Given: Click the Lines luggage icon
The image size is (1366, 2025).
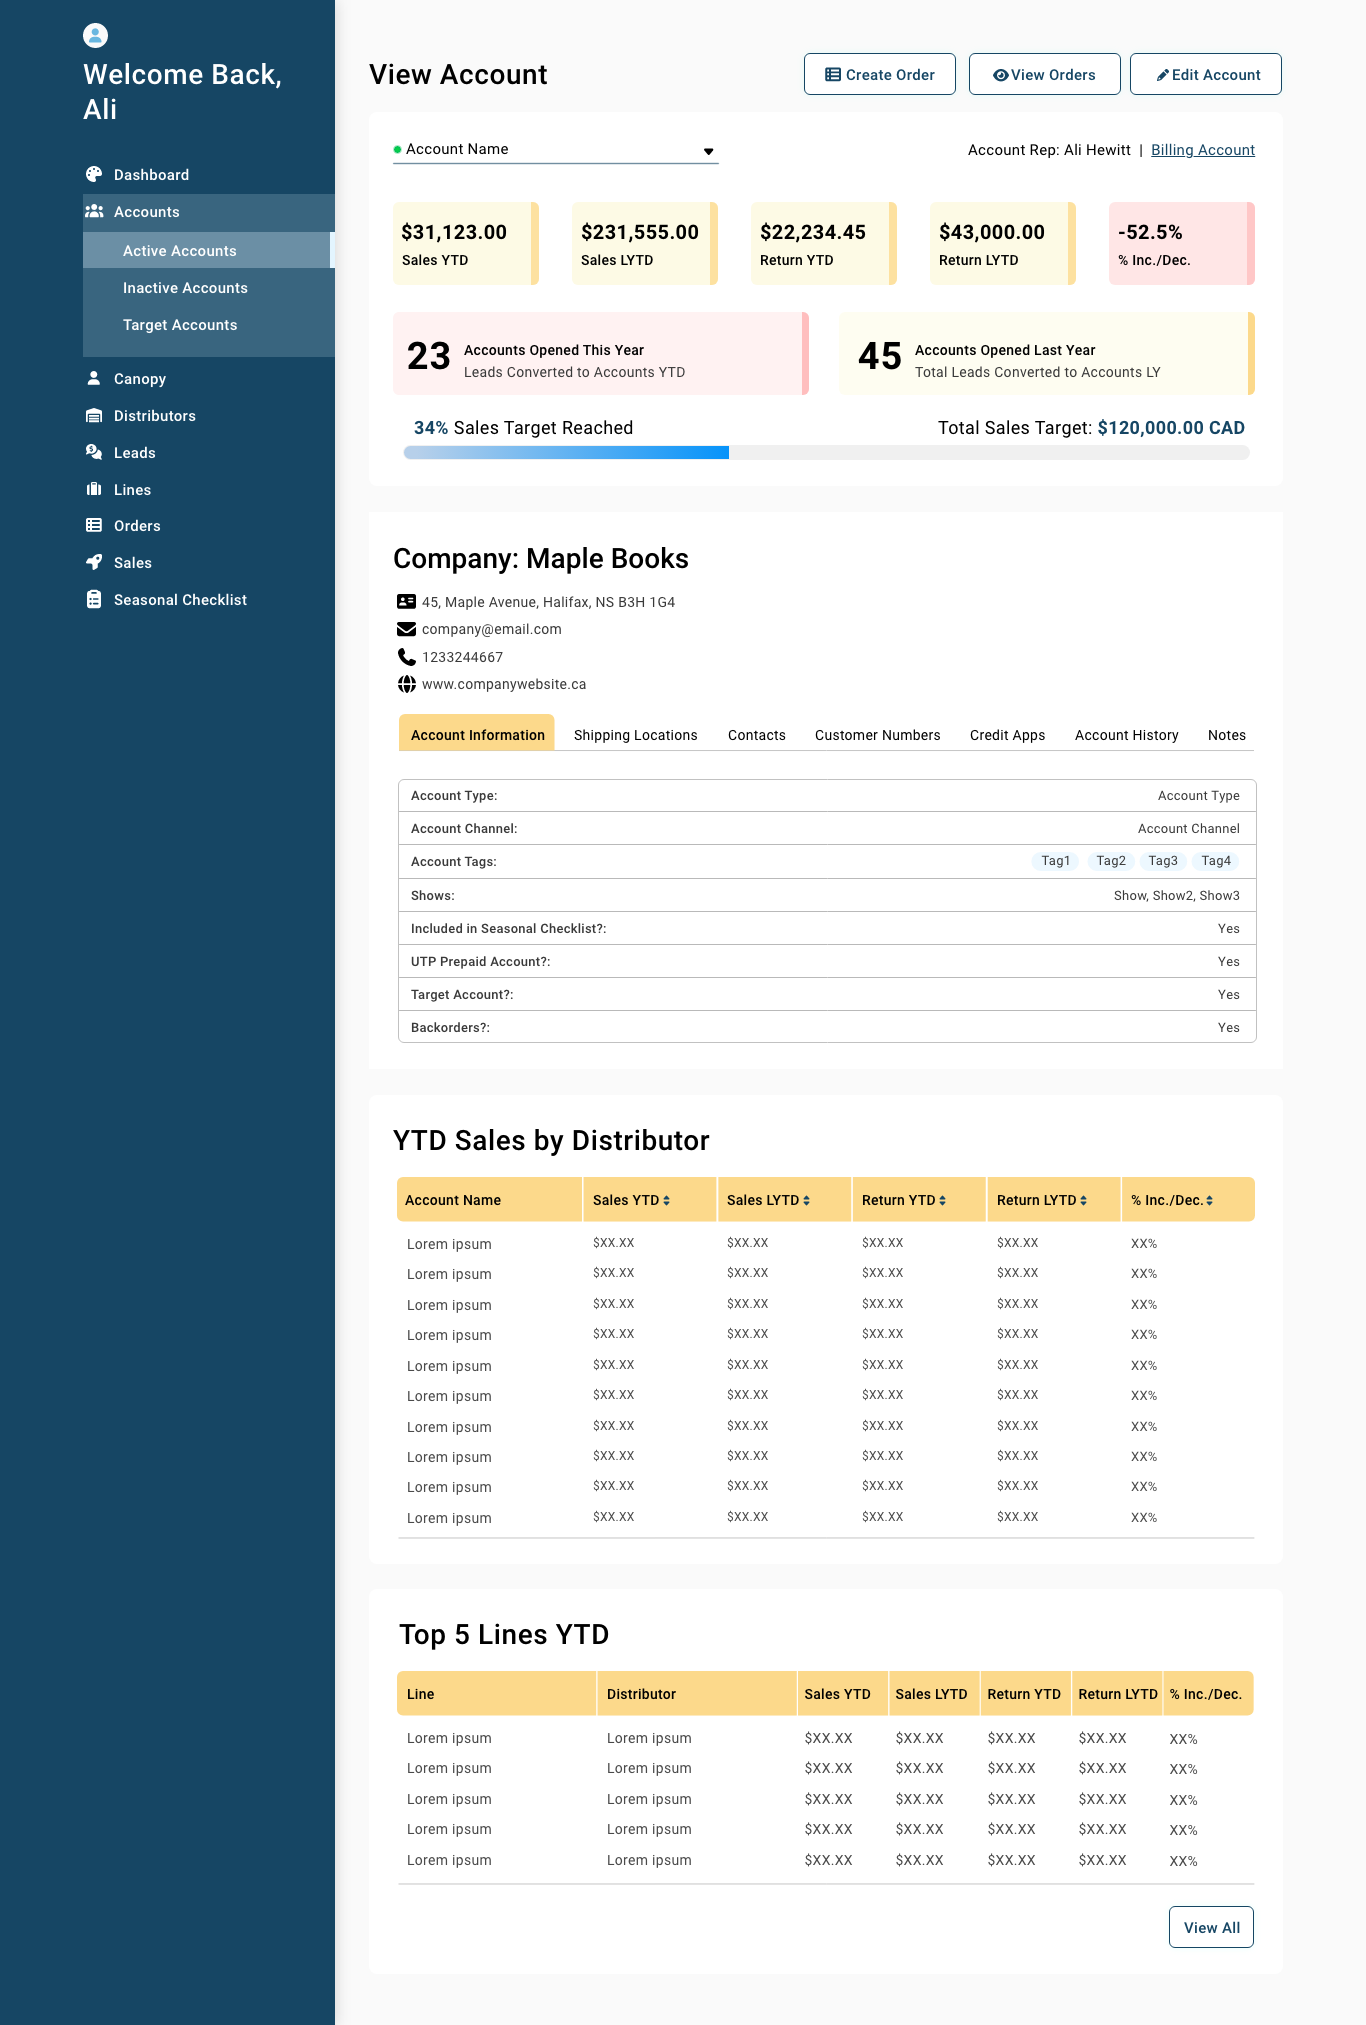Looking at the screenshot, I should 94,489.
